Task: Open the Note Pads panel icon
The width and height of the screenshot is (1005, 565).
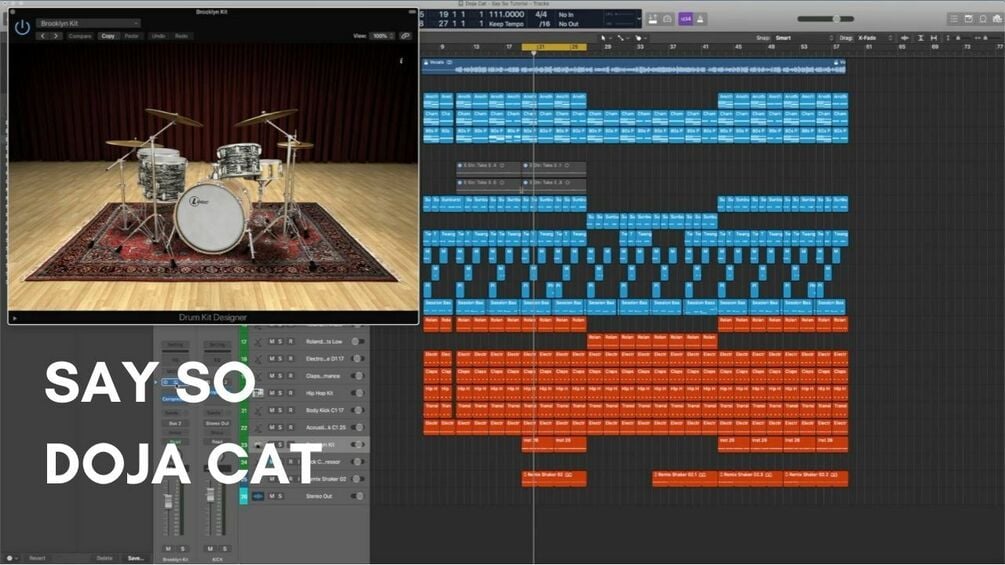Action: click(x=968, y=19)
